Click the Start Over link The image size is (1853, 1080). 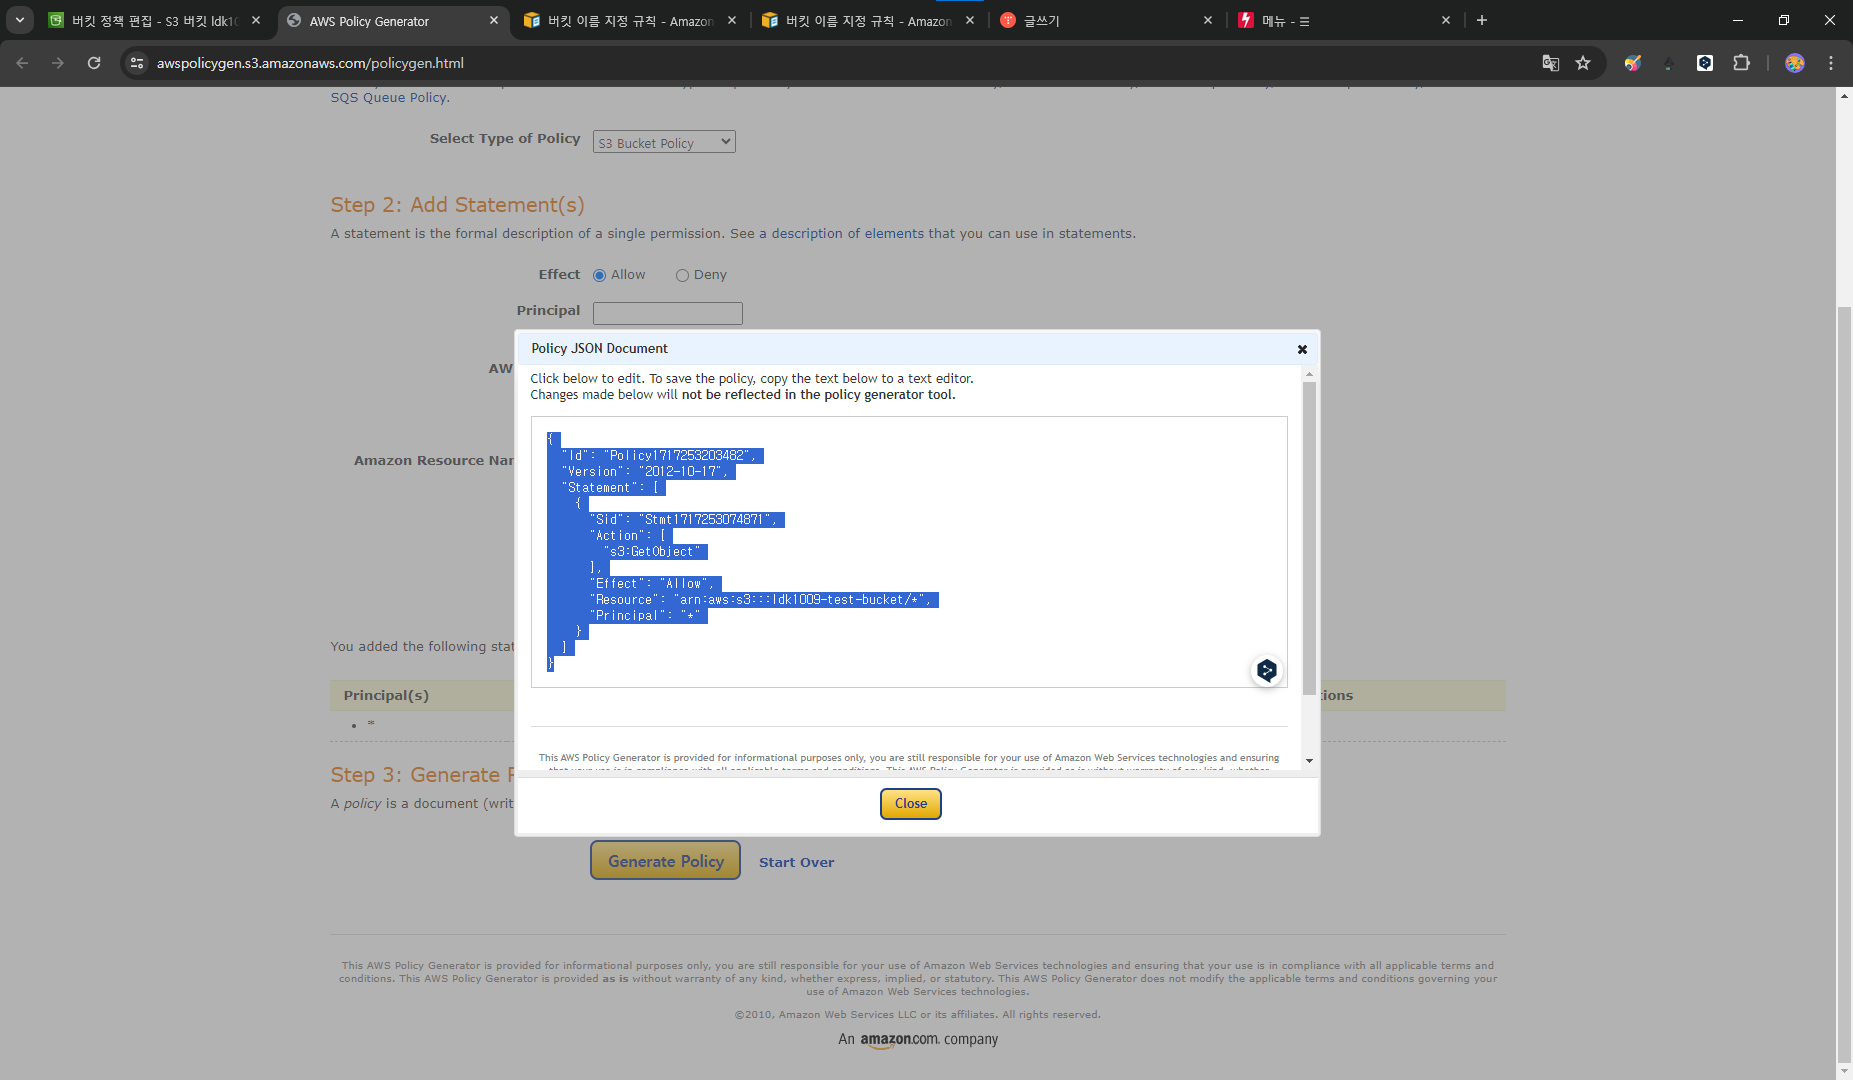coord(796,862)
